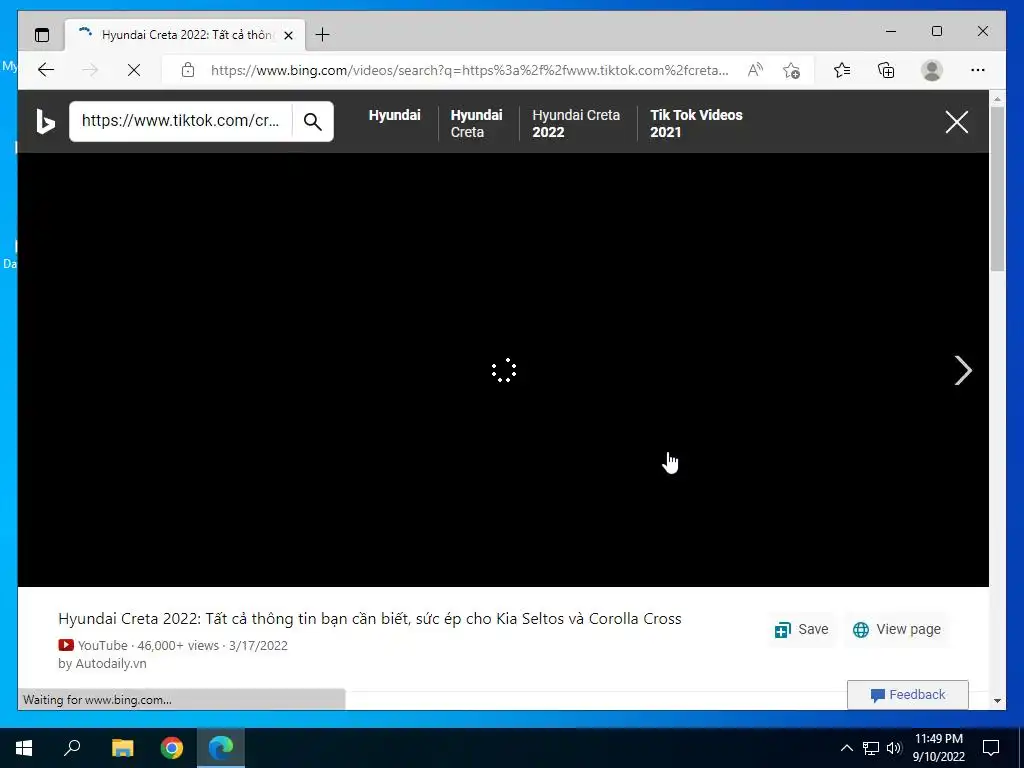
Task: Open the taskbar clock and date
Action: coord(938,748)
